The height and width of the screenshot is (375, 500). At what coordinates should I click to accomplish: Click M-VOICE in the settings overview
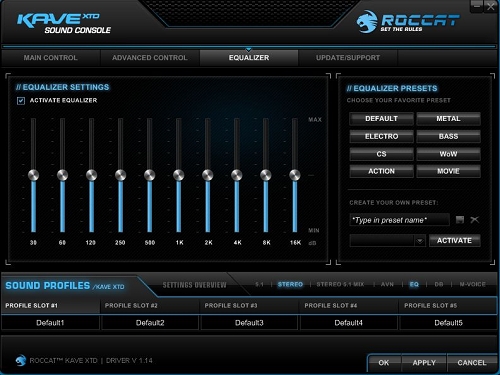tap(472, 284)
